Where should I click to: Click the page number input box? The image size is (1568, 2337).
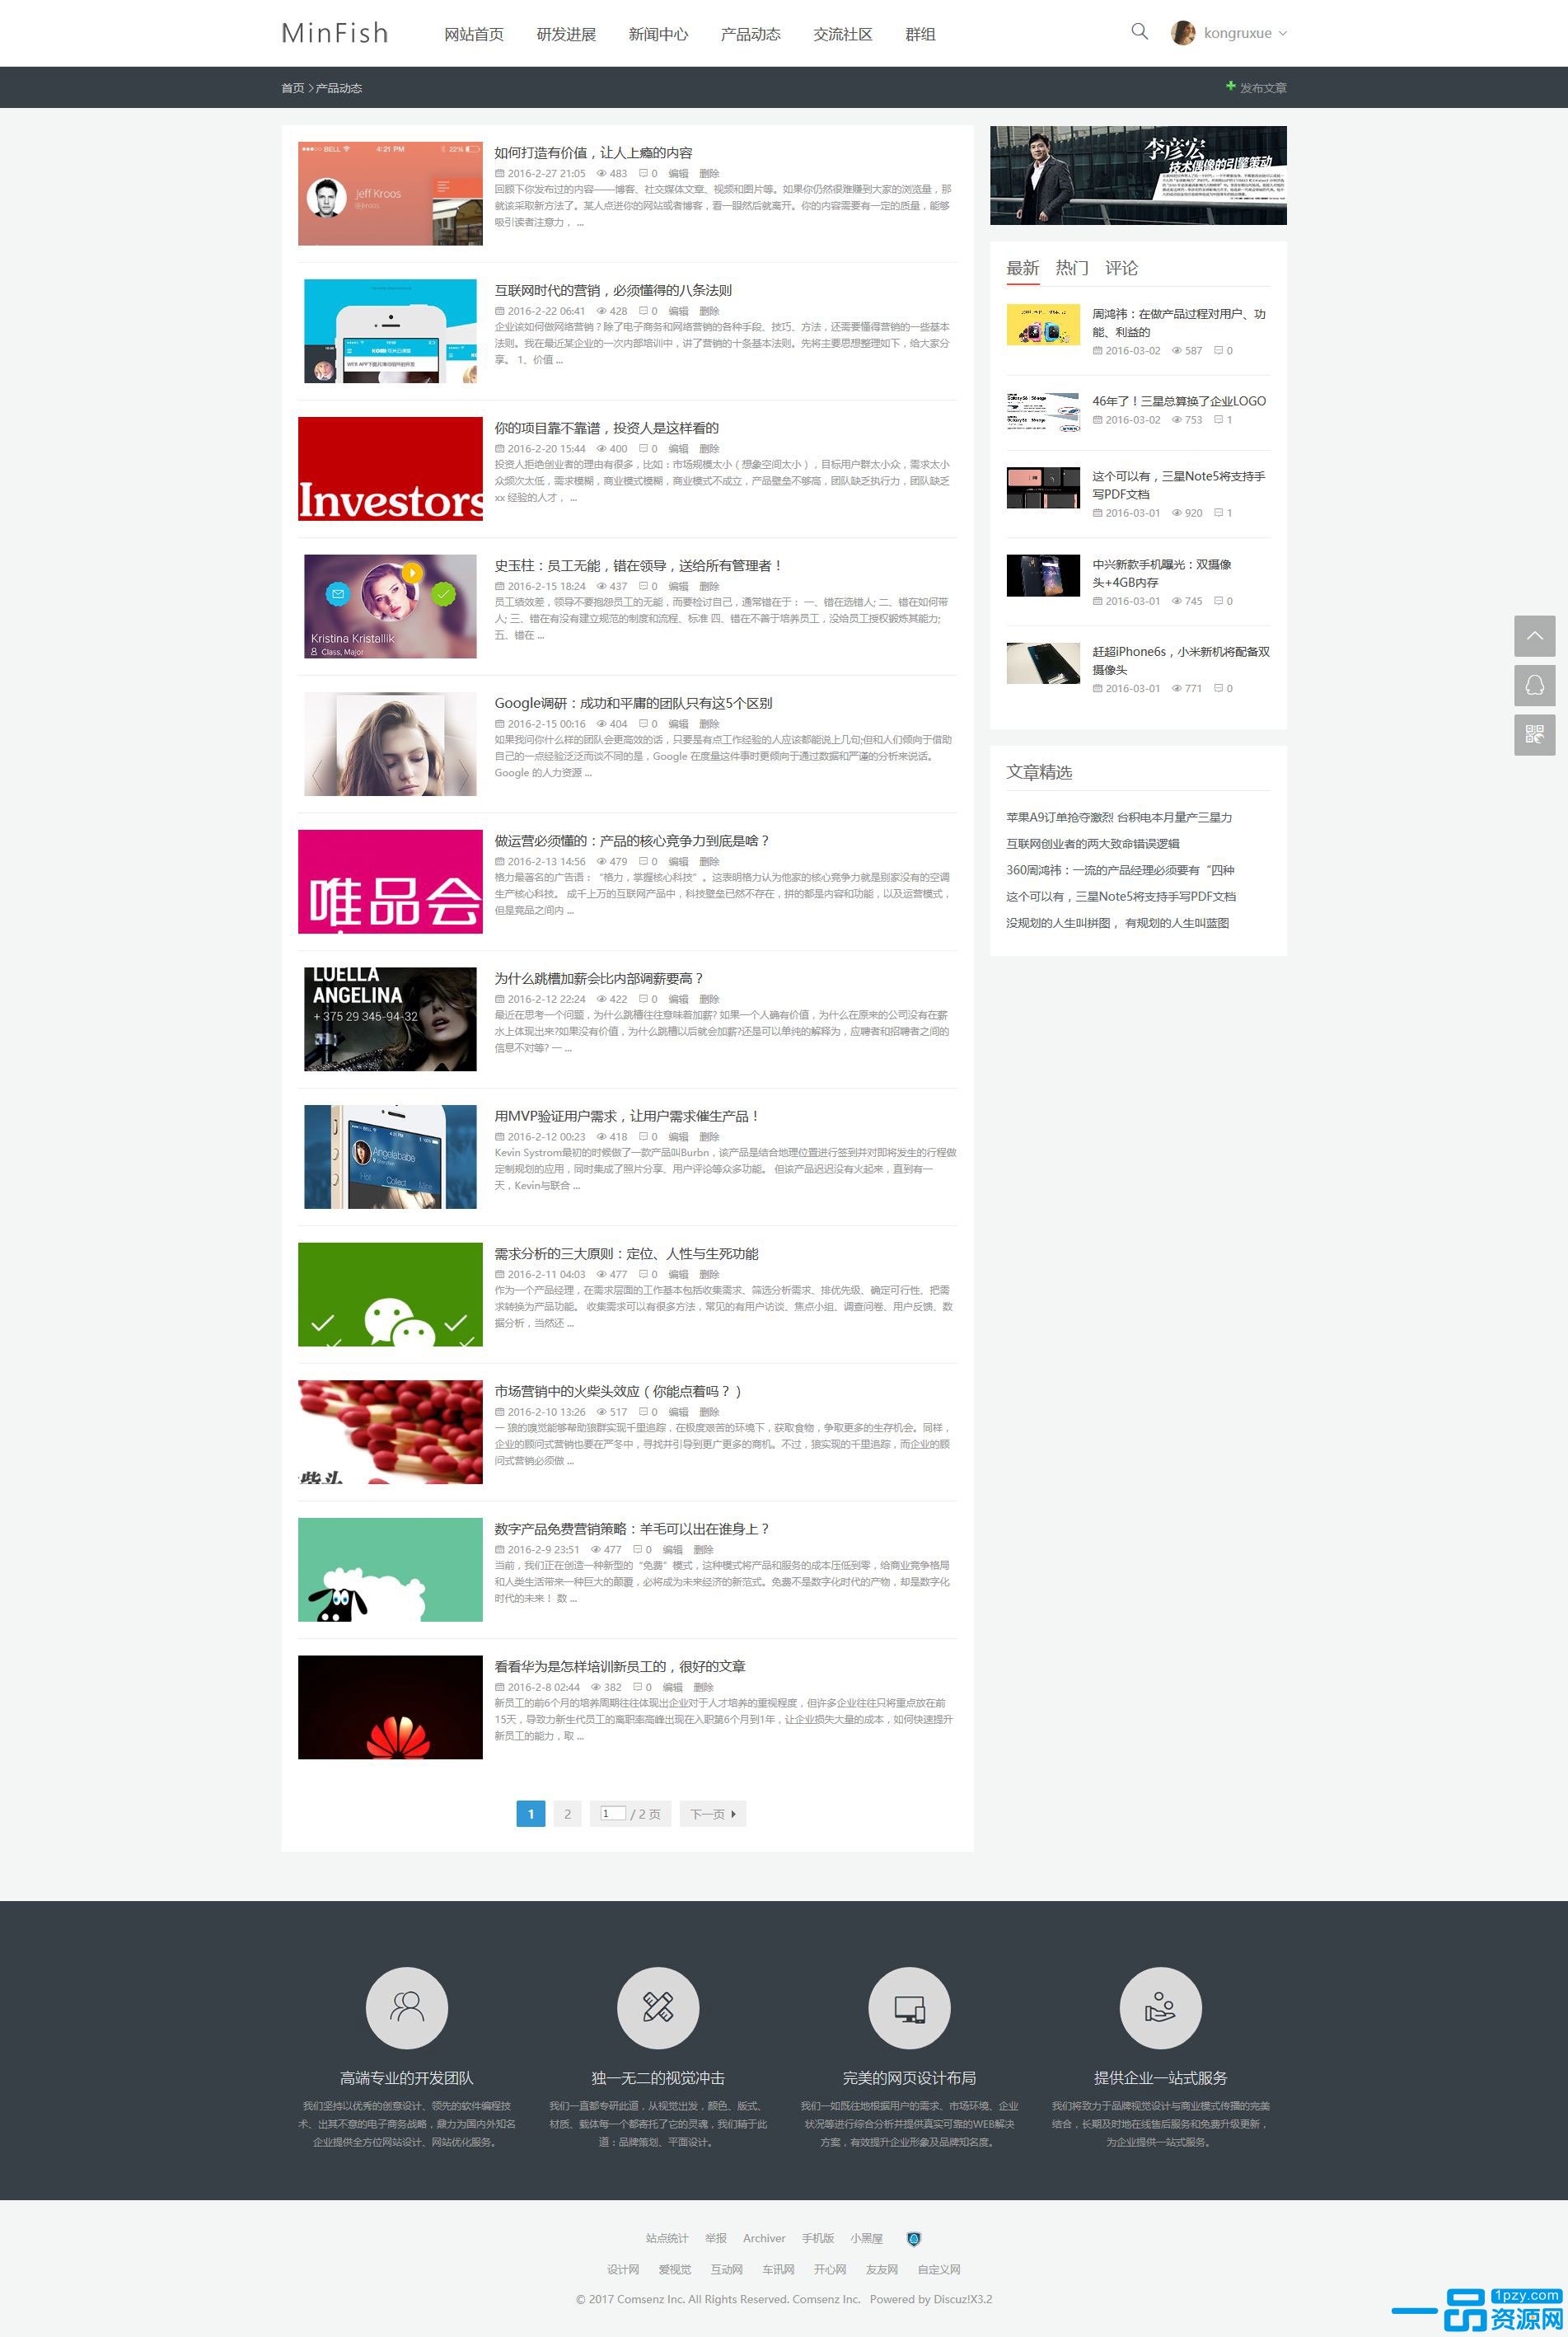click(x=613, y=1813)
